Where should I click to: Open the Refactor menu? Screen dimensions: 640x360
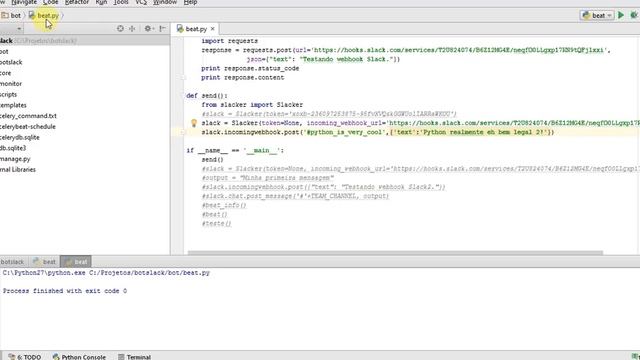point(77,2)
